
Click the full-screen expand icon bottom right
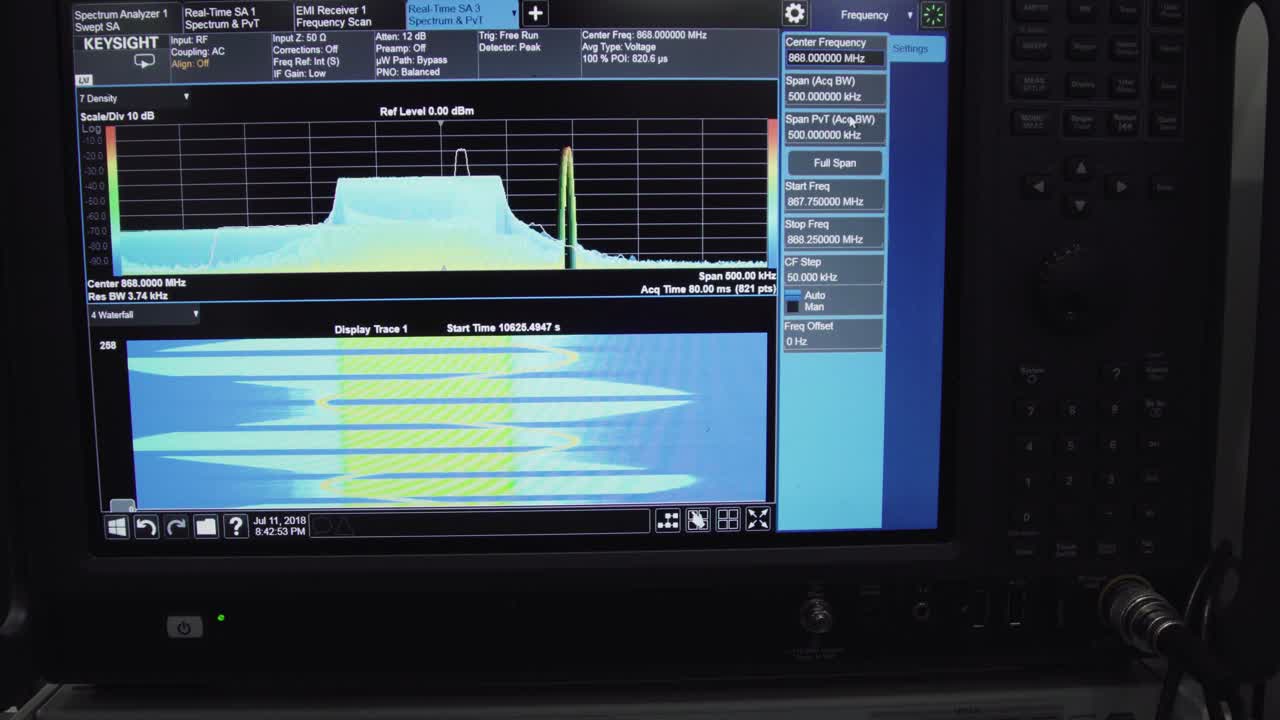[x=757, y=520]
